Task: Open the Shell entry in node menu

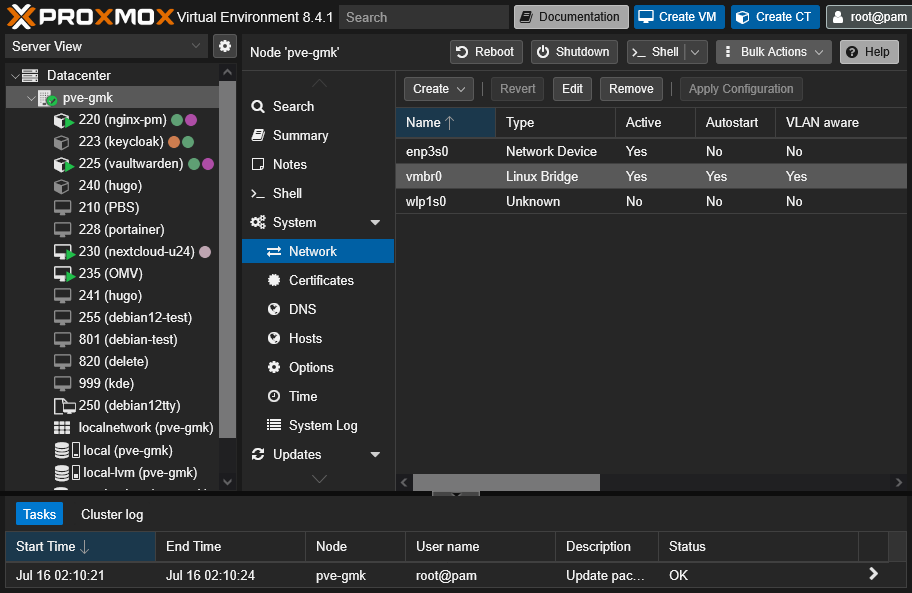Action: 318,194
